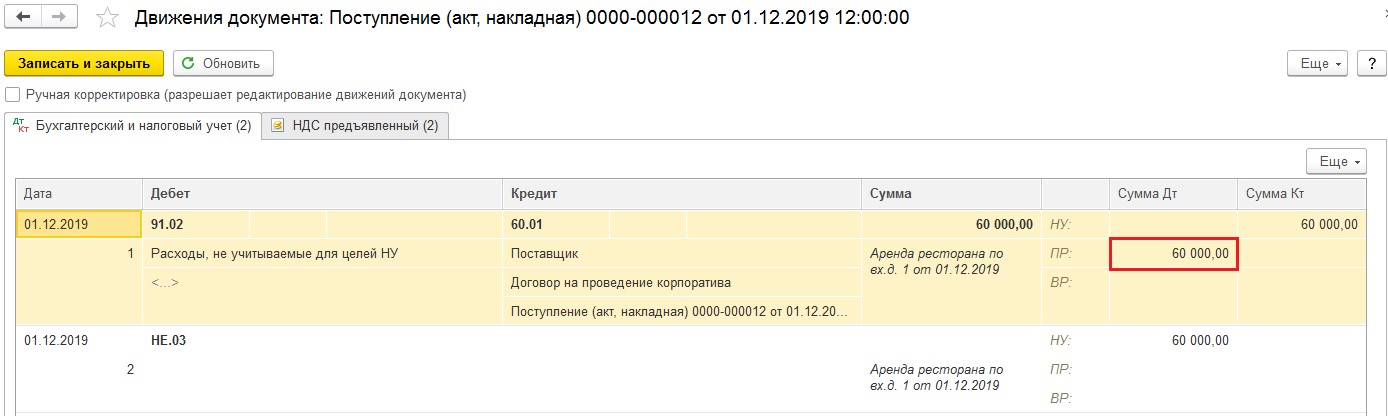1388x416 pixels.
Task: Select the 01.12.2019 date cell in first row
Action: coord(79,225)
